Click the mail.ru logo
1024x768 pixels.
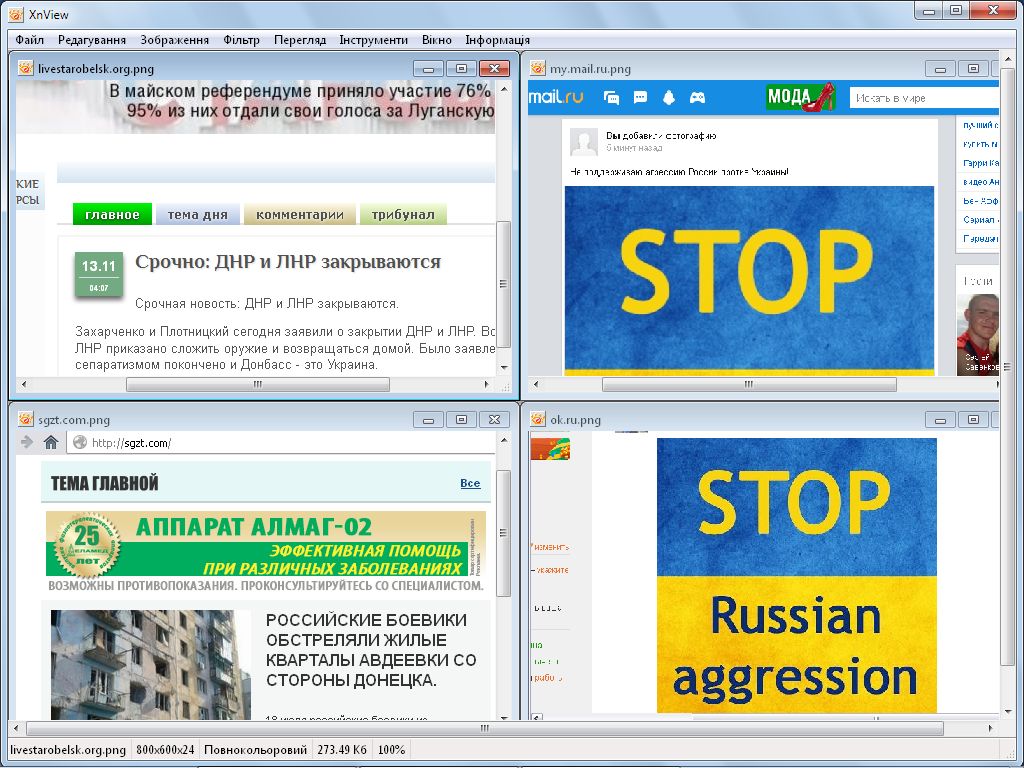(x=556, y=97)
